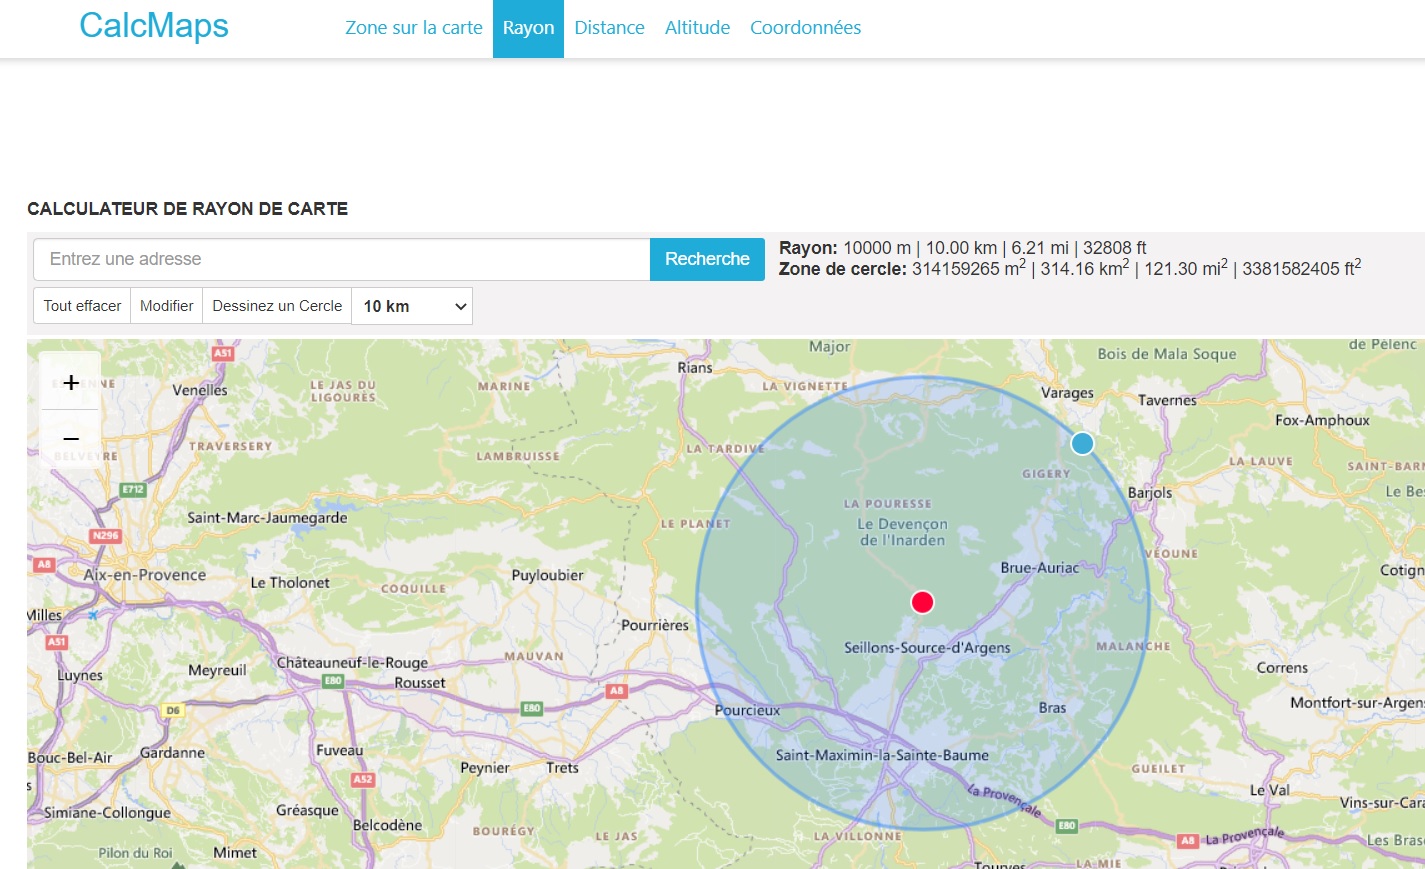Open Zone sur la carte tab
The height and width of the screenshot is (869, 1425).
(x=413, y=28)
